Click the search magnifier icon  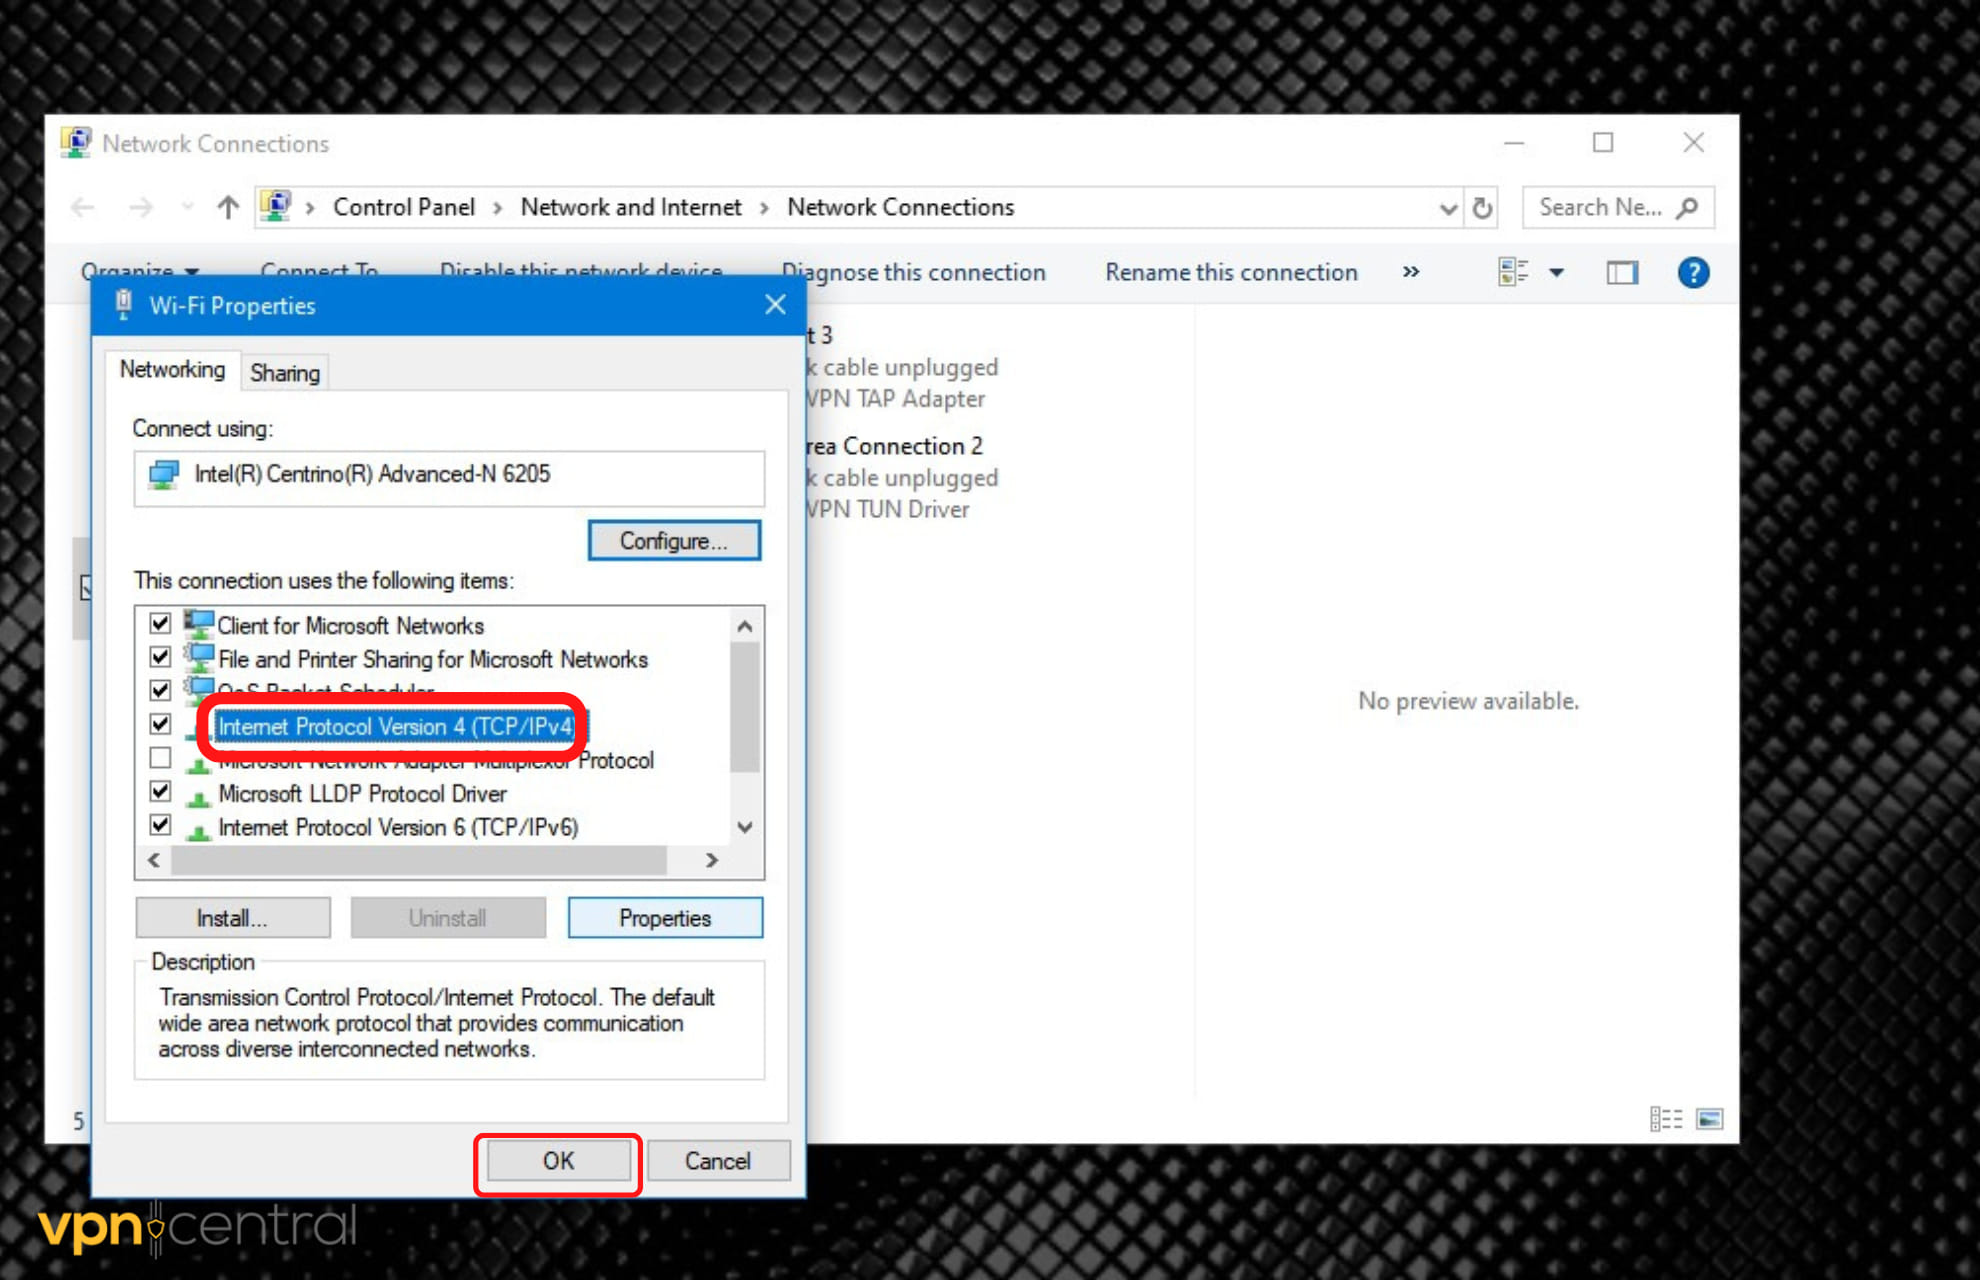(1688, 208)
